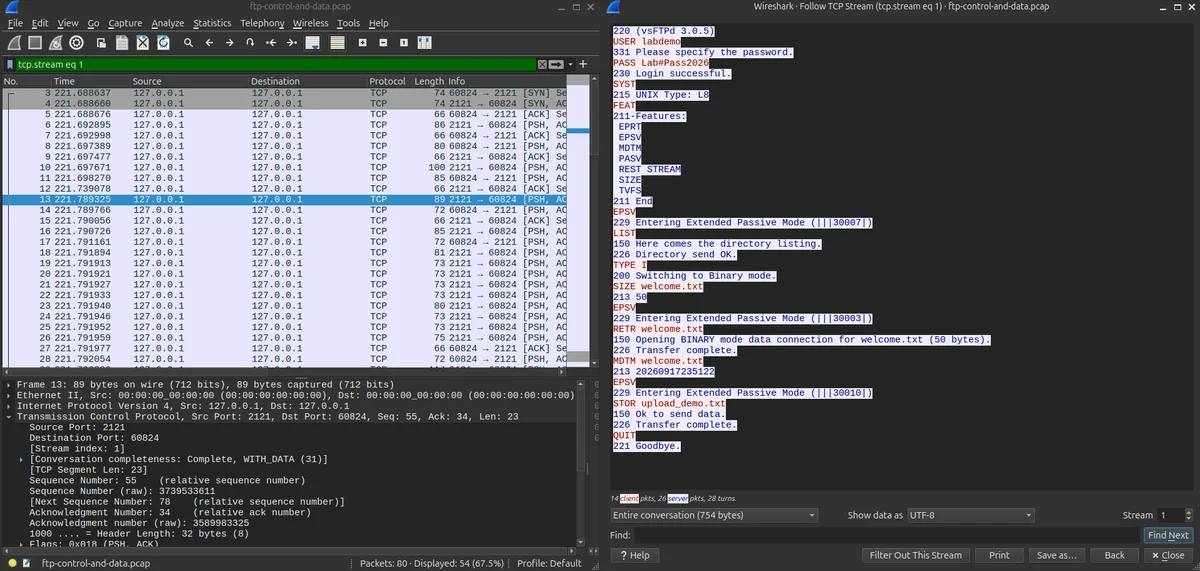Image resolution: width=1200 pixels, height=571 pixels.
Task: Open Help in Follow TCP Stream dialog
Action: (635, 555)
